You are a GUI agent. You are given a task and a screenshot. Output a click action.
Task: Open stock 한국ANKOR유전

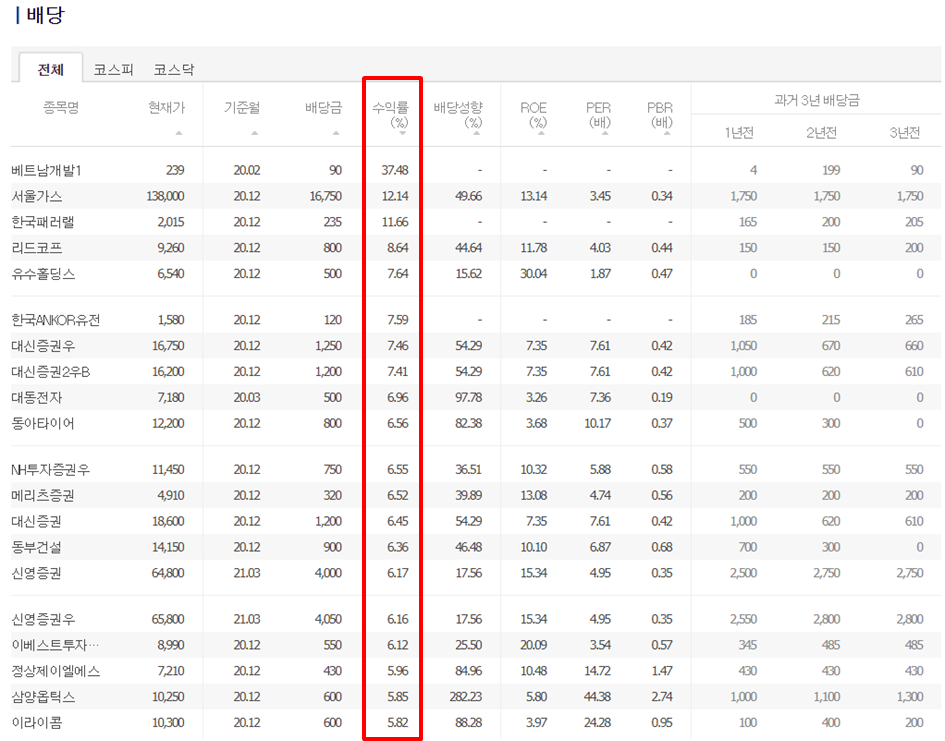pos(55,320)
